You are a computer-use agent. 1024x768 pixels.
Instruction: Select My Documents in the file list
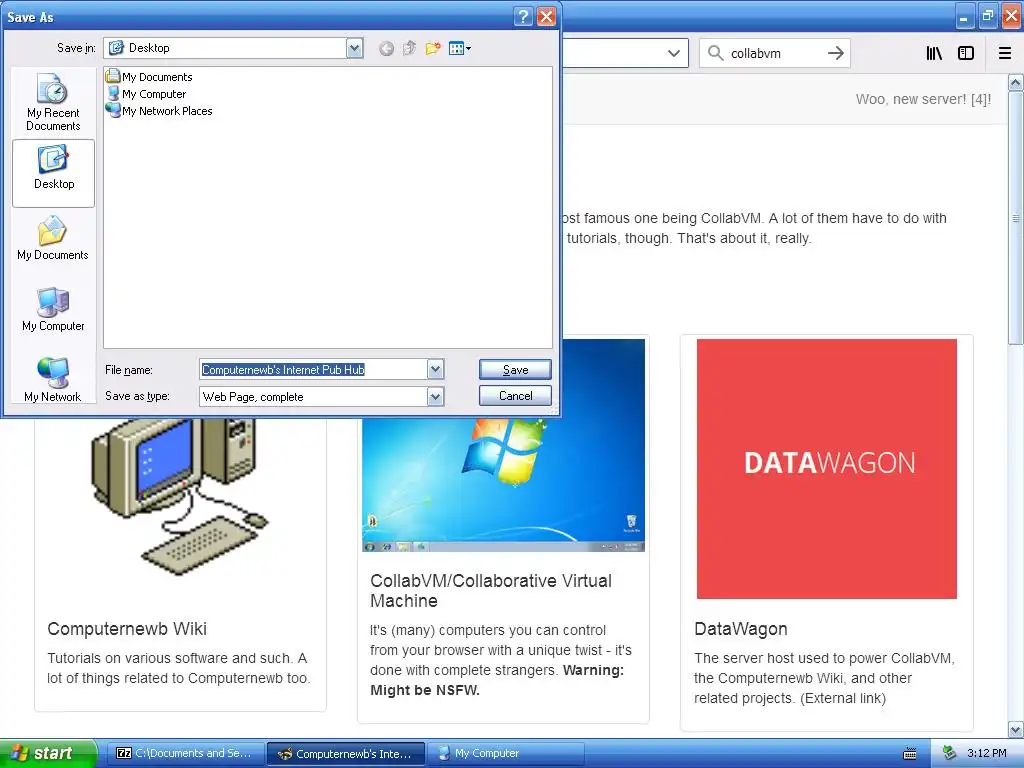coord(150,76)
